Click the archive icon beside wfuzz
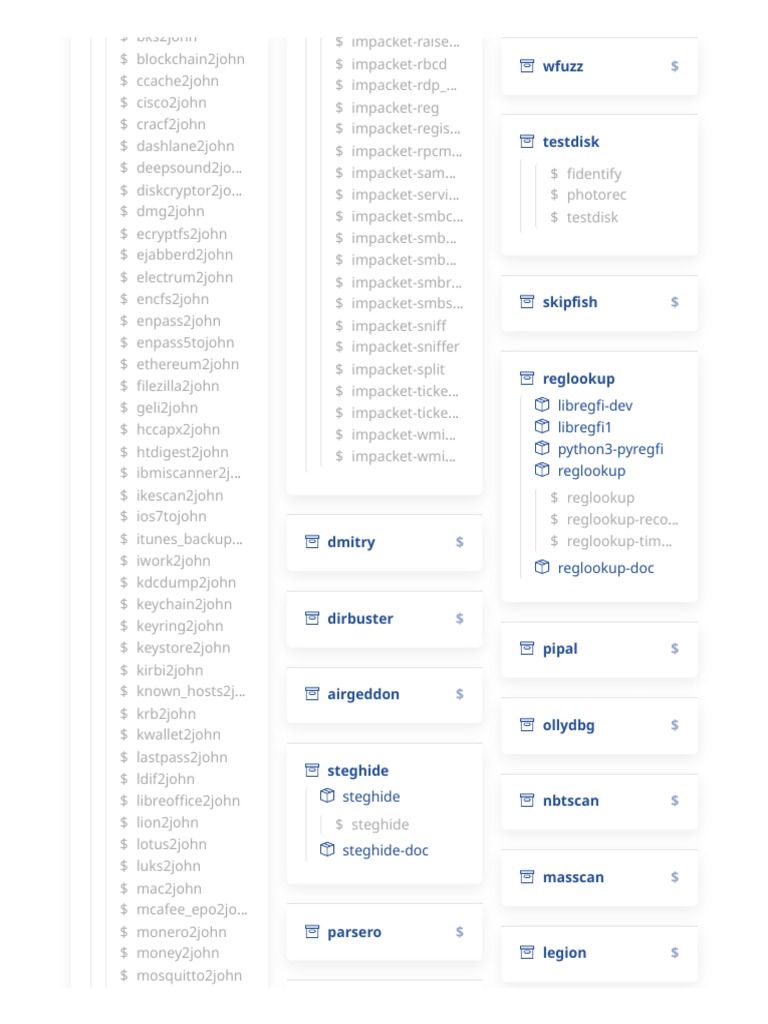Image resolution: width=768 pixels, height=1024 pixels. click(x=527, y=66)
